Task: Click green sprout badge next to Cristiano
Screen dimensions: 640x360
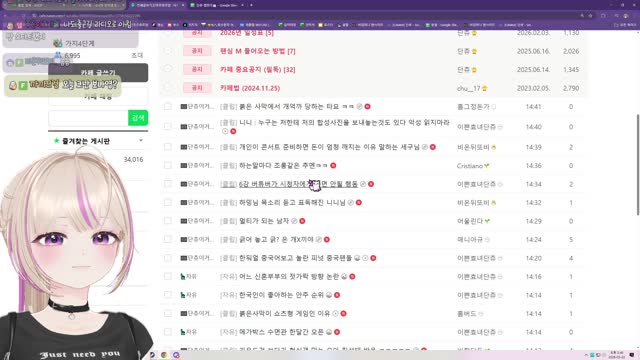Action: tap(487, 166)
